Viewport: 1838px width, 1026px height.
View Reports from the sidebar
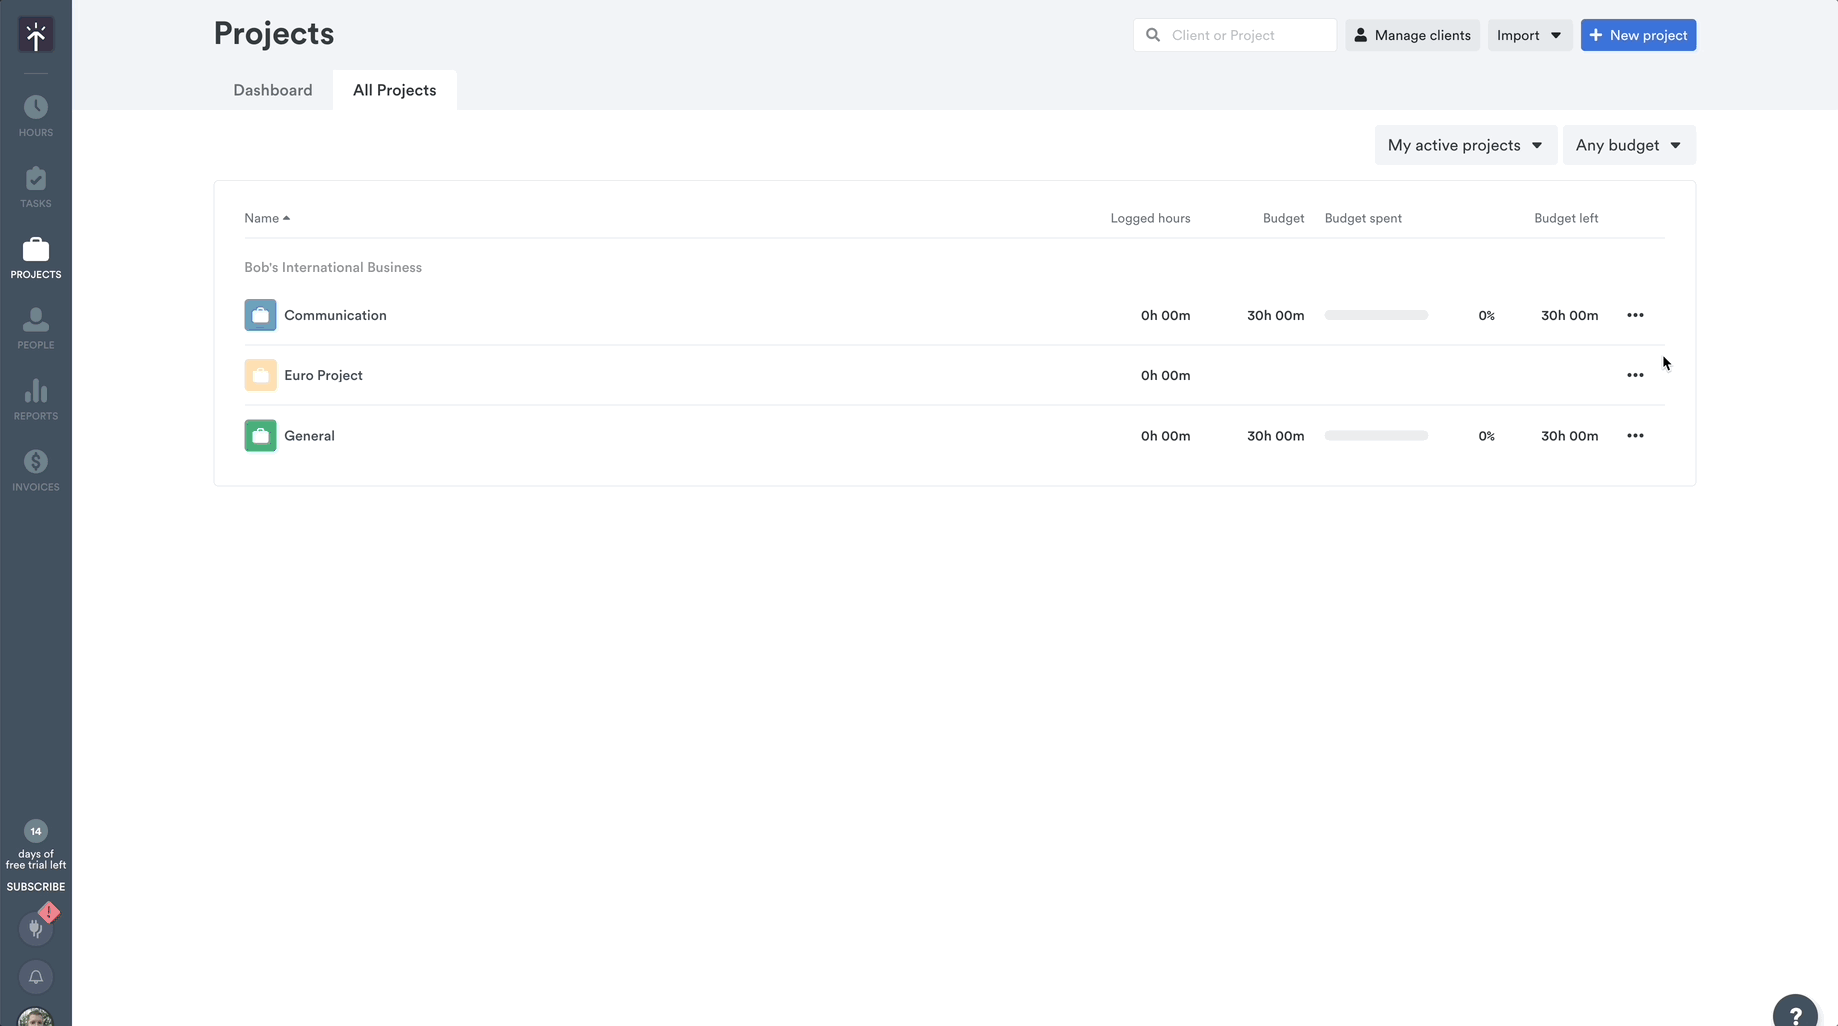point(35,398)
